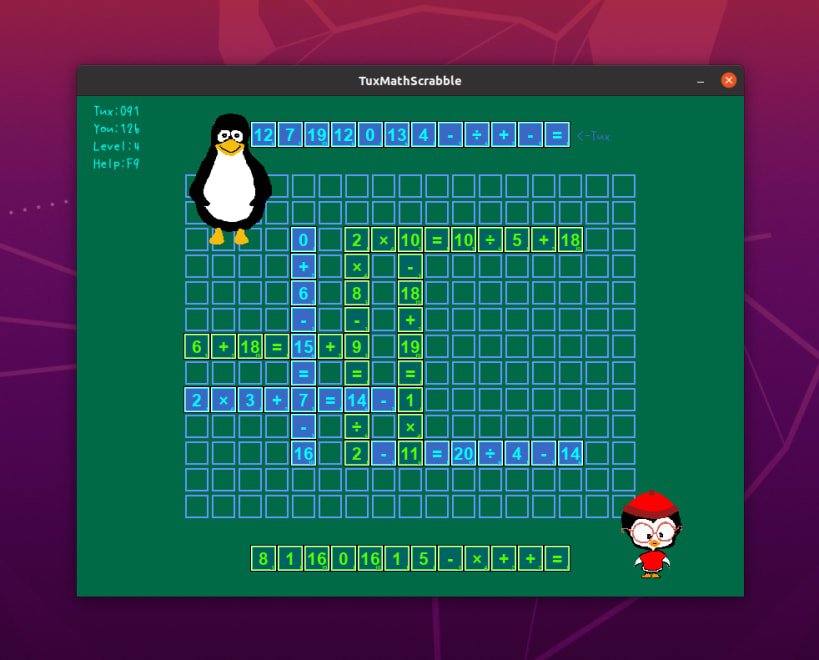The height and width of the screenshot is (660, 819).
Task: Click the 19 tile on the board
Action: 410,346
